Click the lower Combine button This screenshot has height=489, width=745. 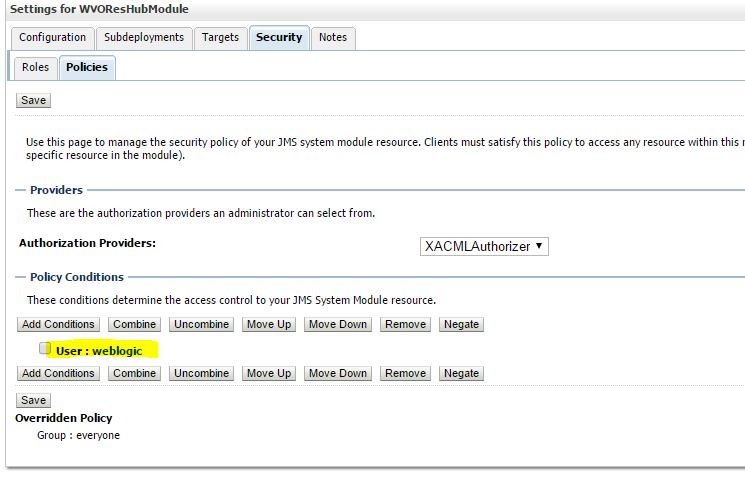(134, 373)
